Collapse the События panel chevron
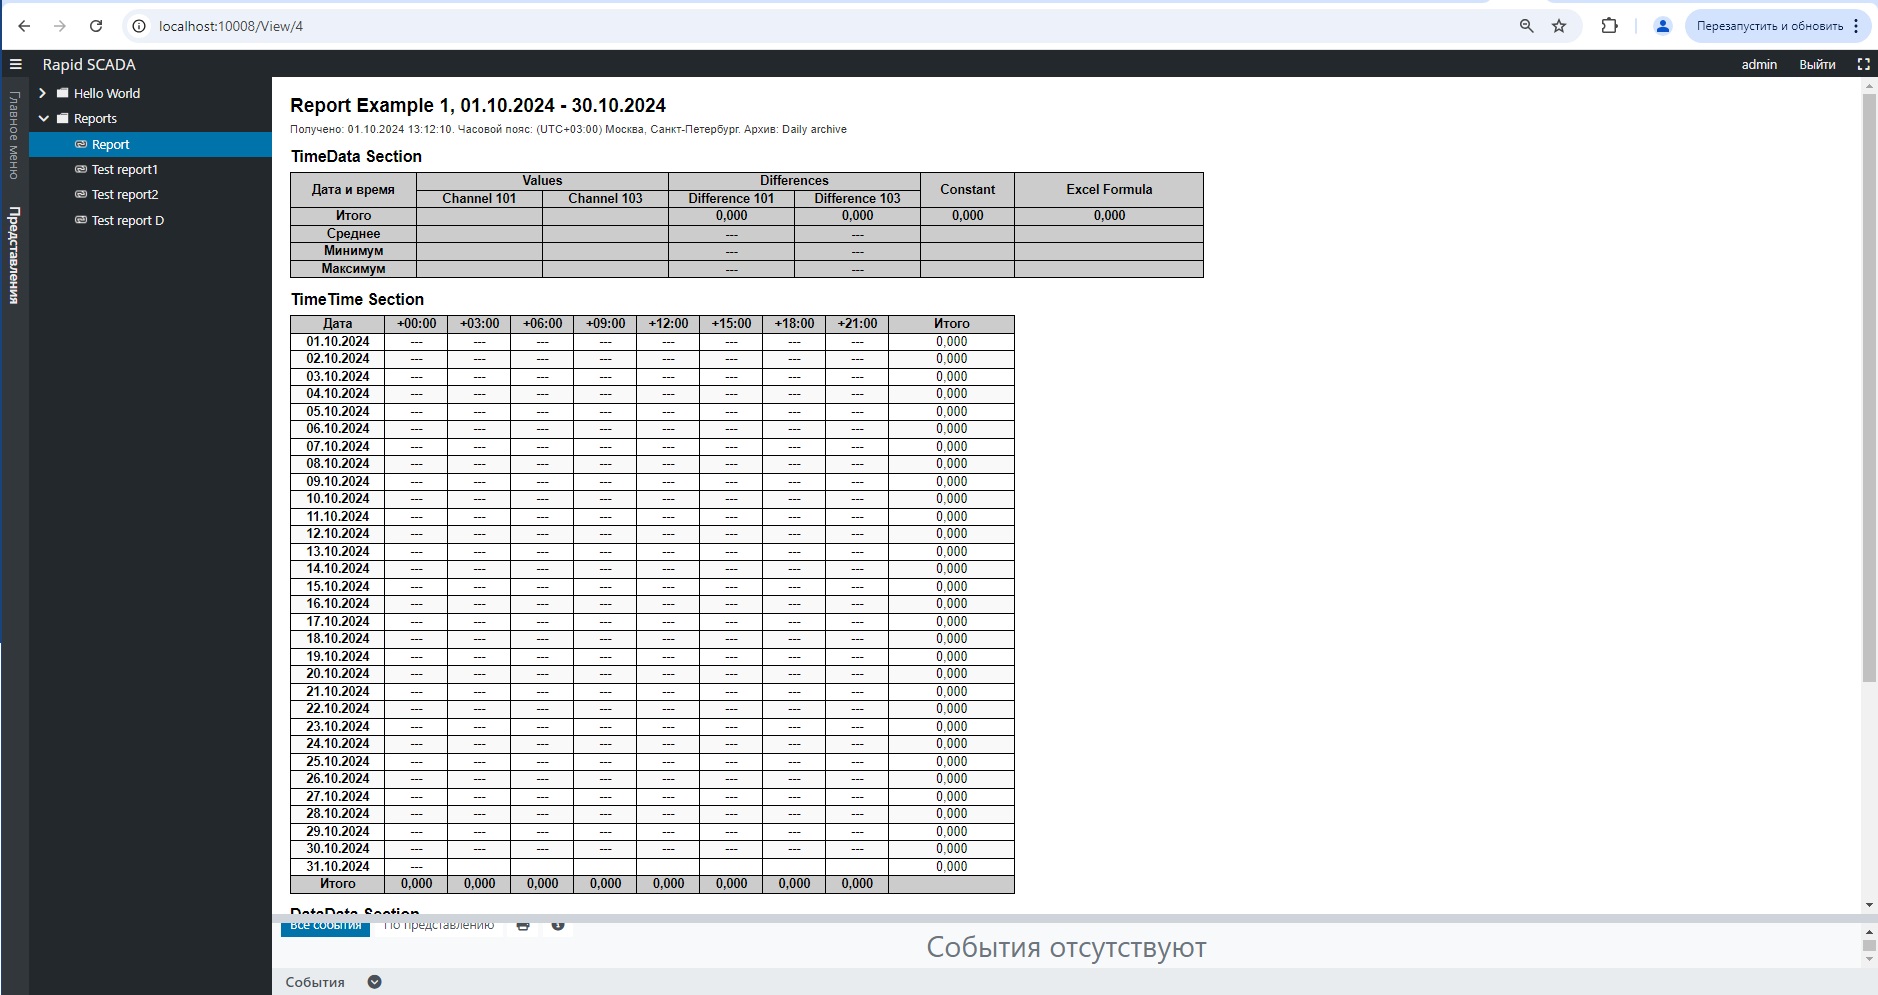 374,982
